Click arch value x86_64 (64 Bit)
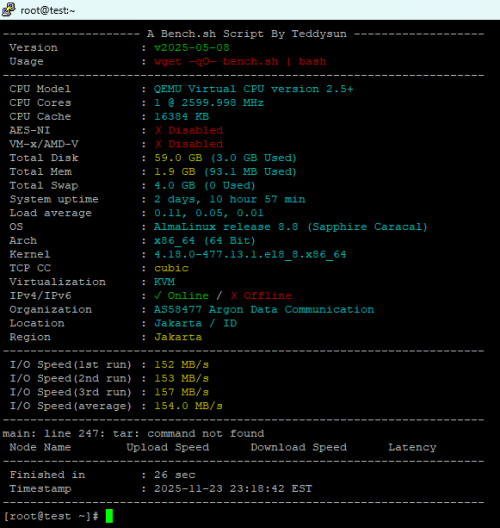 205,241
